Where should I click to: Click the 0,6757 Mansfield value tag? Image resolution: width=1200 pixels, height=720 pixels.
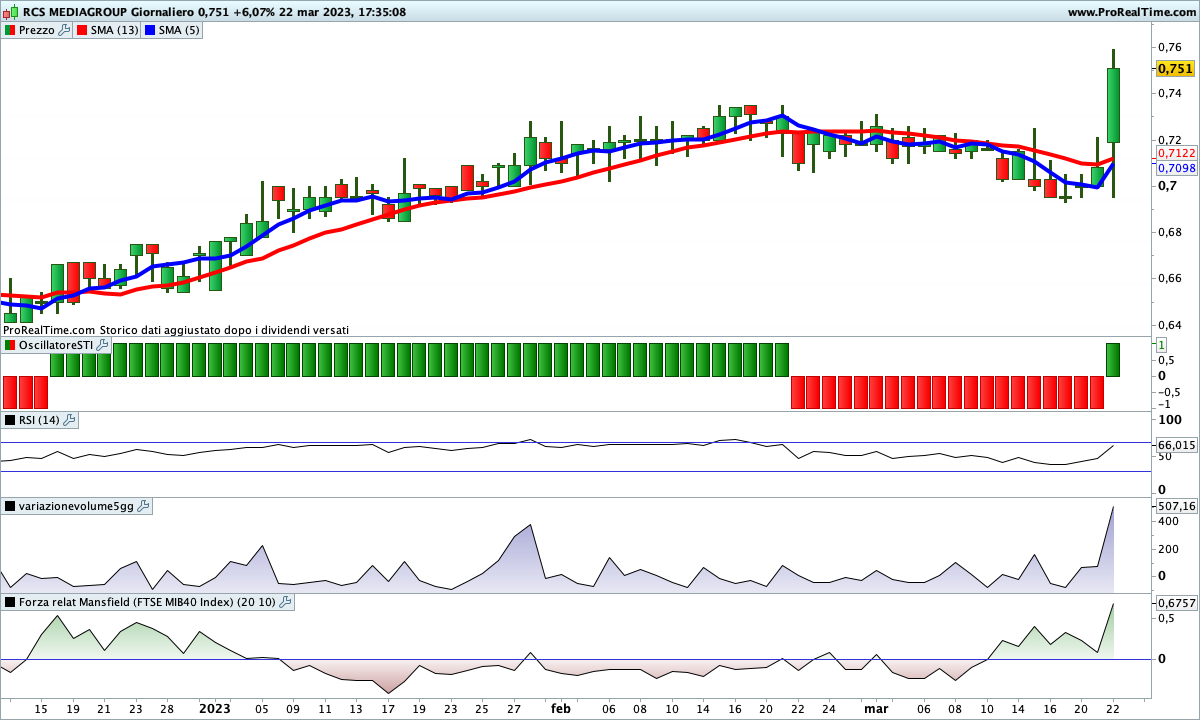tap(1177, 603)
